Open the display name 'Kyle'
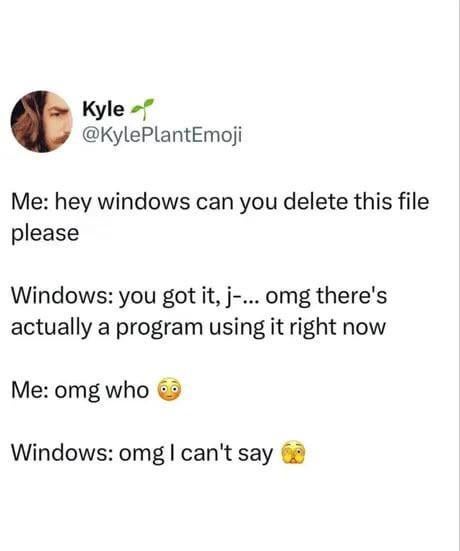Screen dimensions: 460x551 [x=103, y=109]
